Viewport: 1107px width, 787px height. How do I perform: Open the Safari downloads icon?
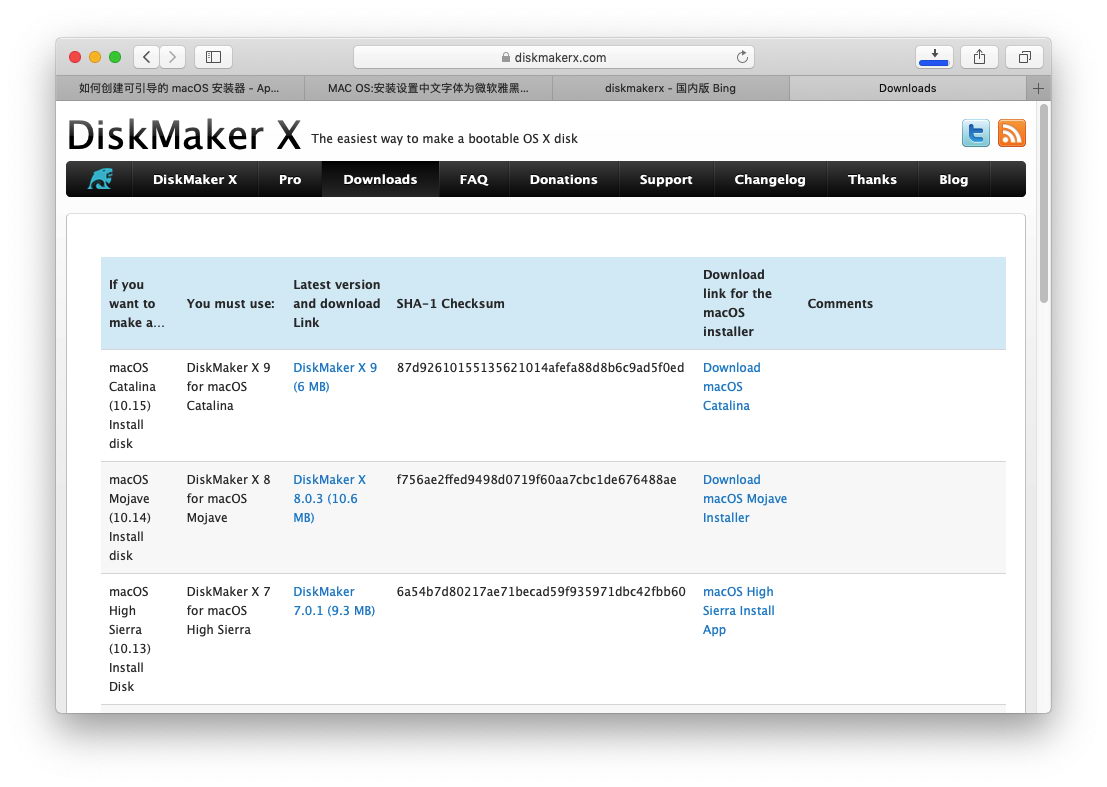click(934, 57)
